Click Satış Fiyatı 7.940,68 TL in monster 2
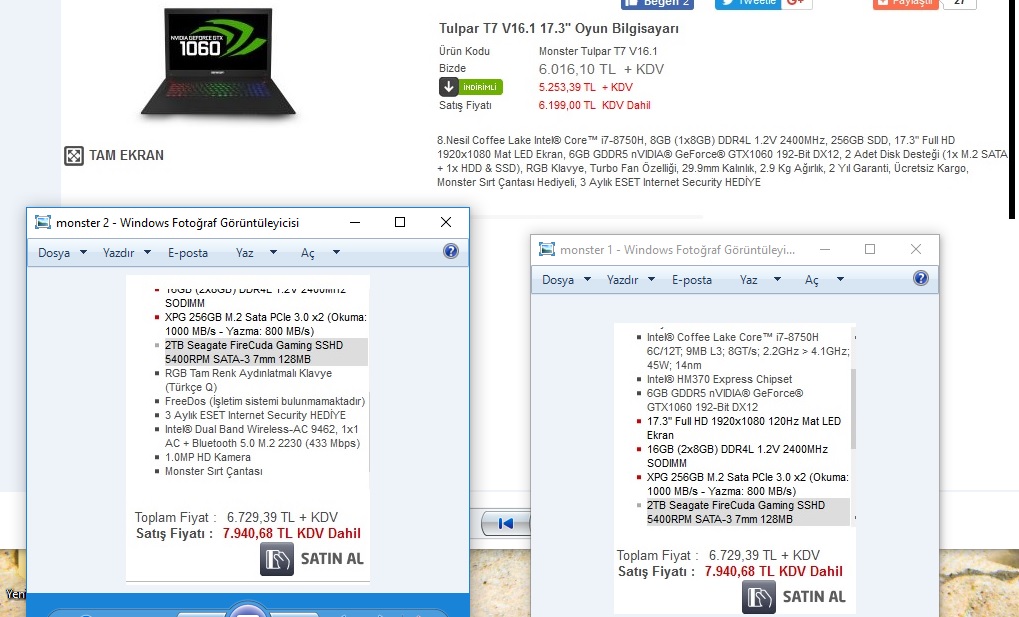 pos(248,534)
